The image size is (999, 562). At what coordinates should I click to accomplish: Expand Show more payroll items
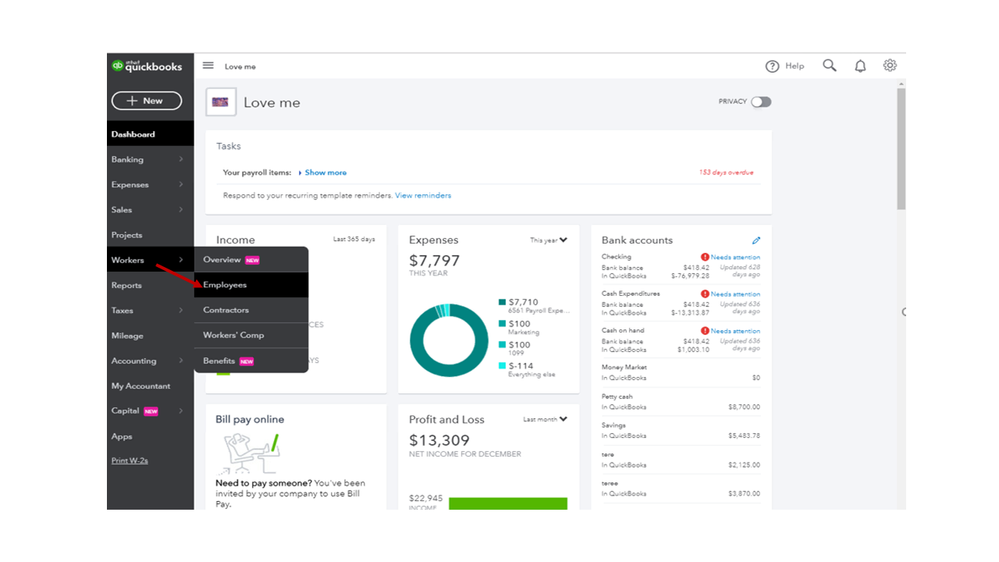coord(323,173)
